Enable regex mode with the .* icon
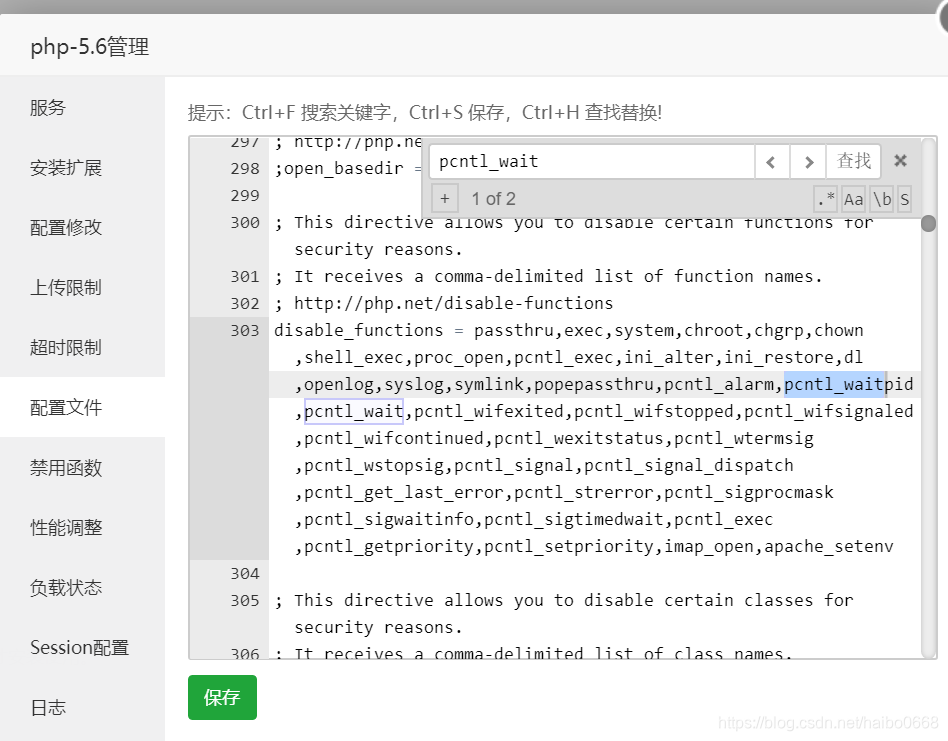The height and width of the screenshot is (741, 948). pyautogui.click(x=825, y=198)
